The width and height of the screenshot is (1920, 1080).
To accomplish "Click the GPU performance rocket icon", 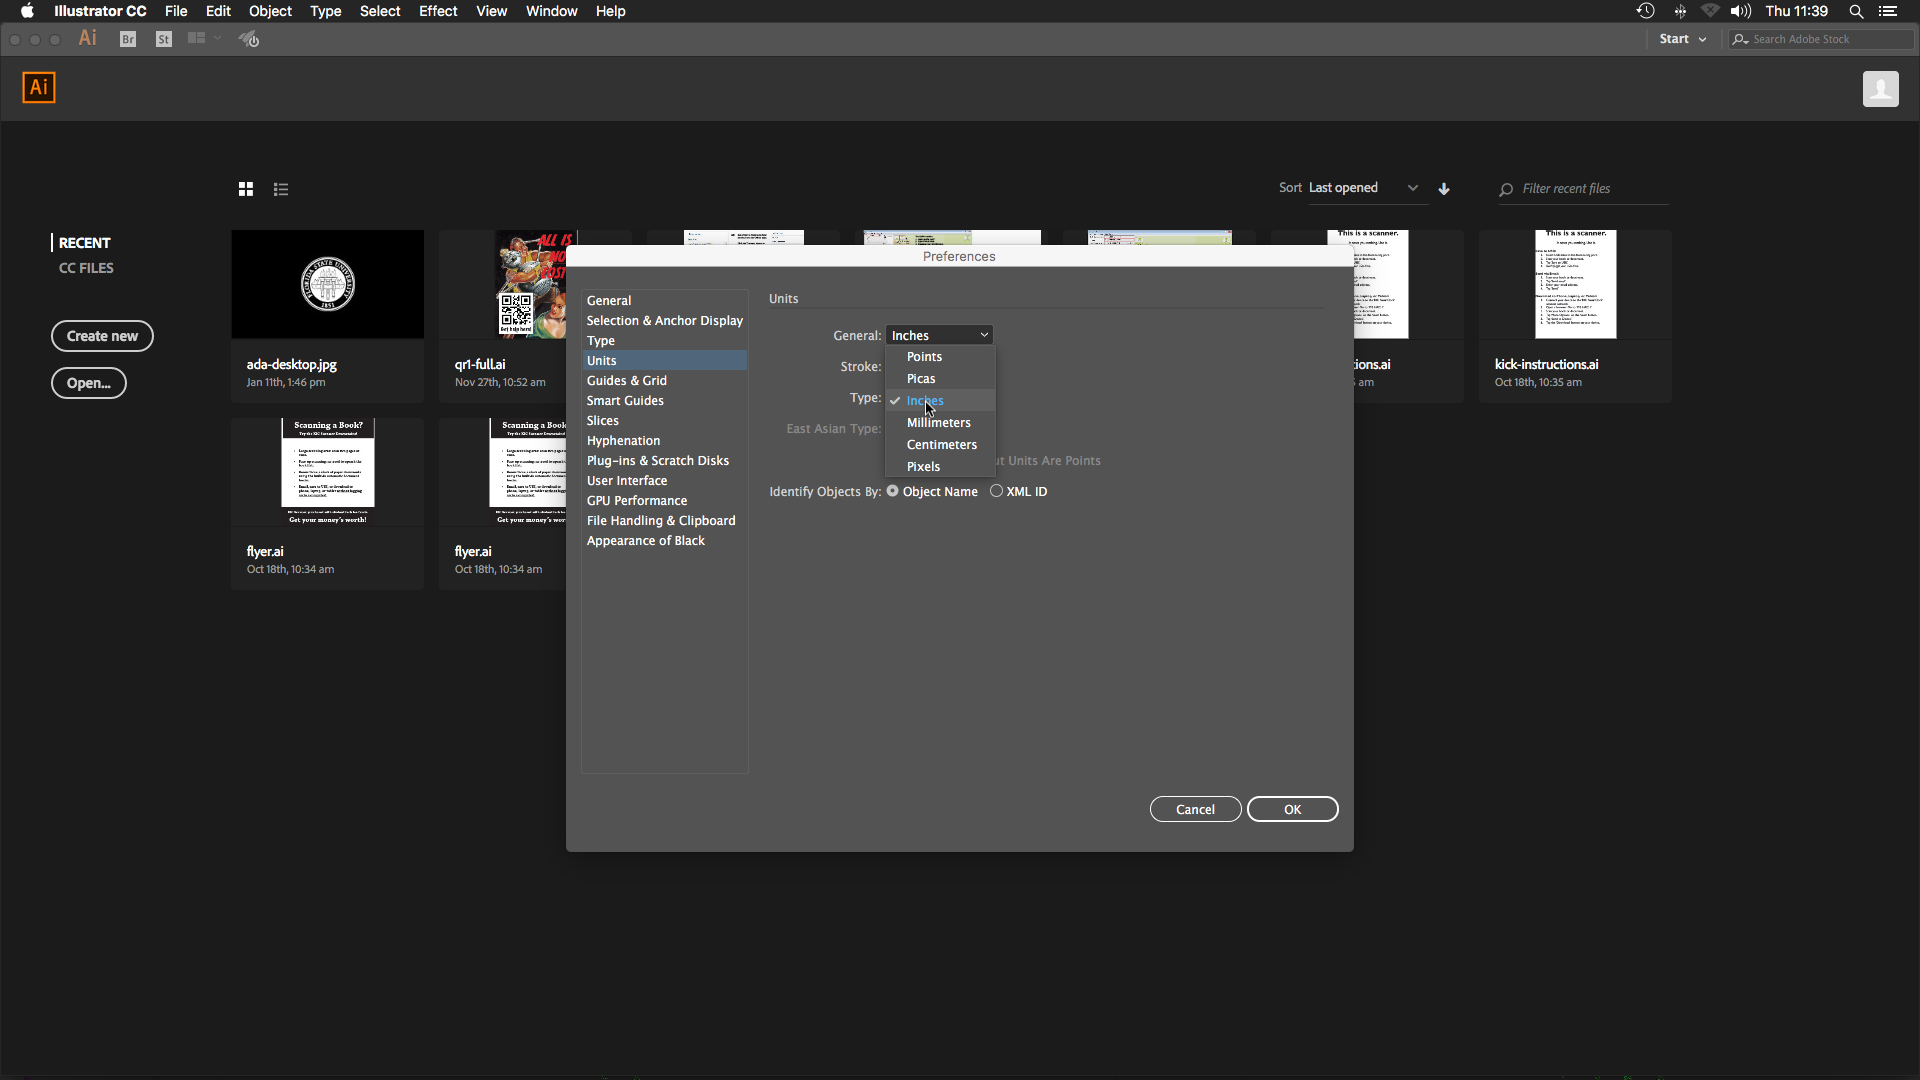I will [249, 39].
